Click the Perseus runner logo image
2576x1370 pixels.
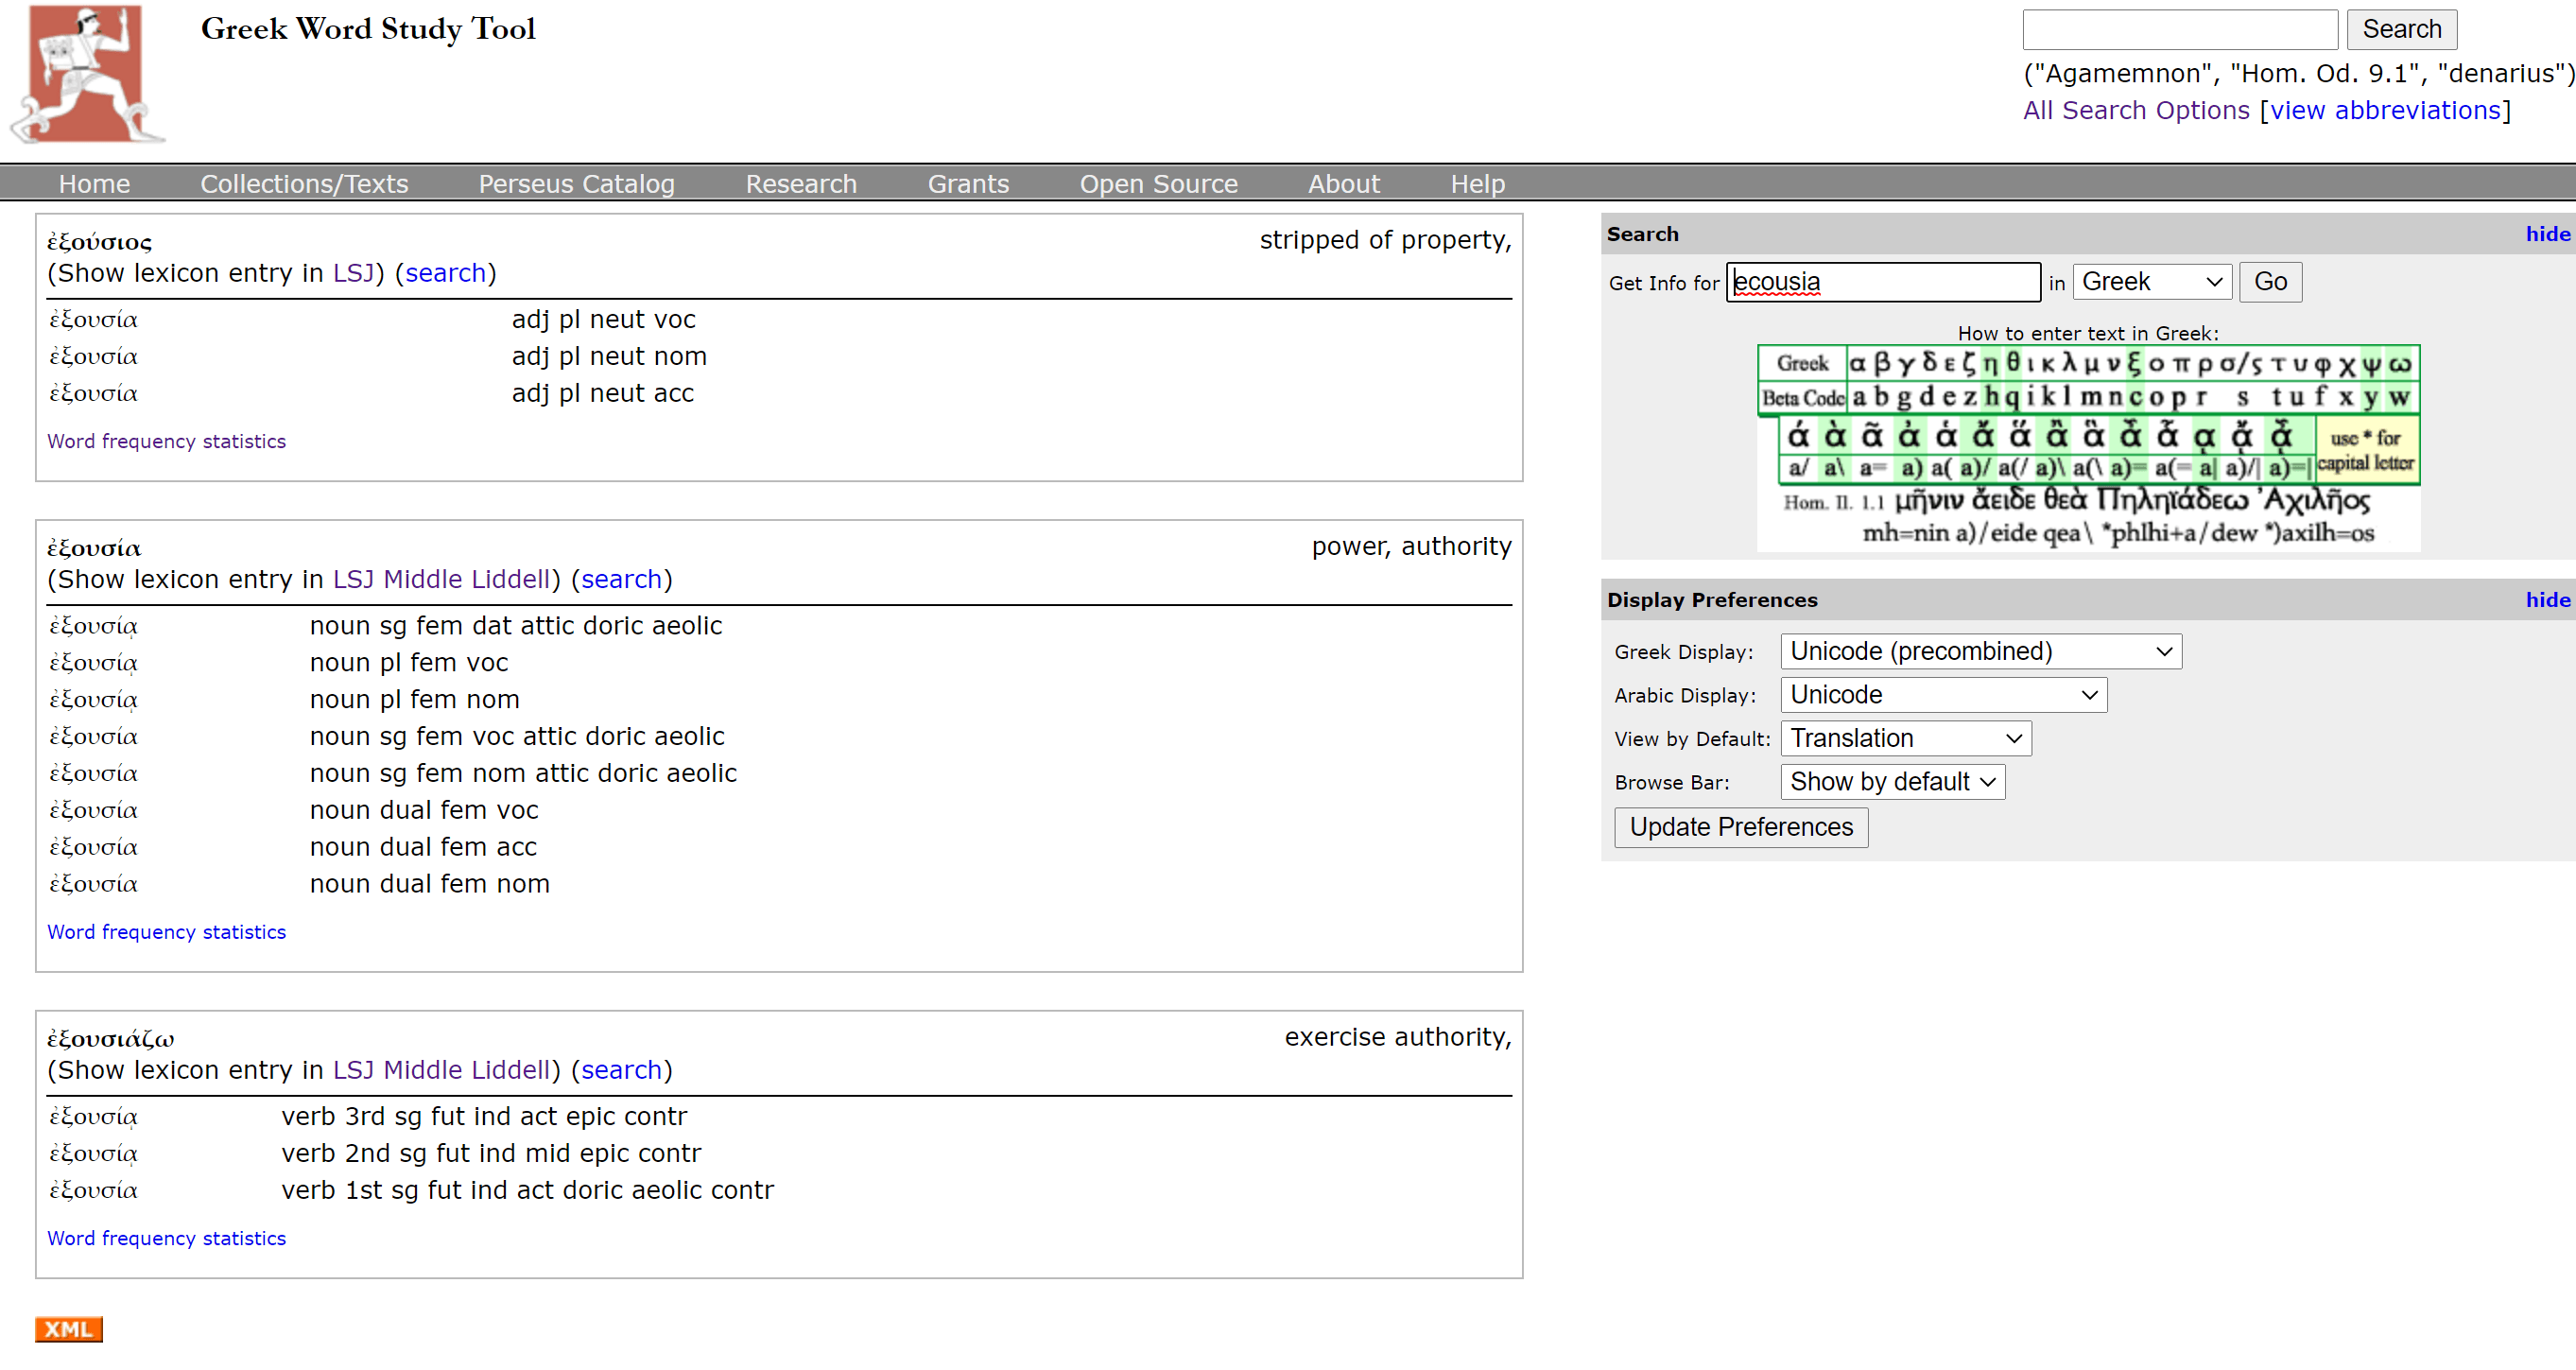(x=87, y=74)
